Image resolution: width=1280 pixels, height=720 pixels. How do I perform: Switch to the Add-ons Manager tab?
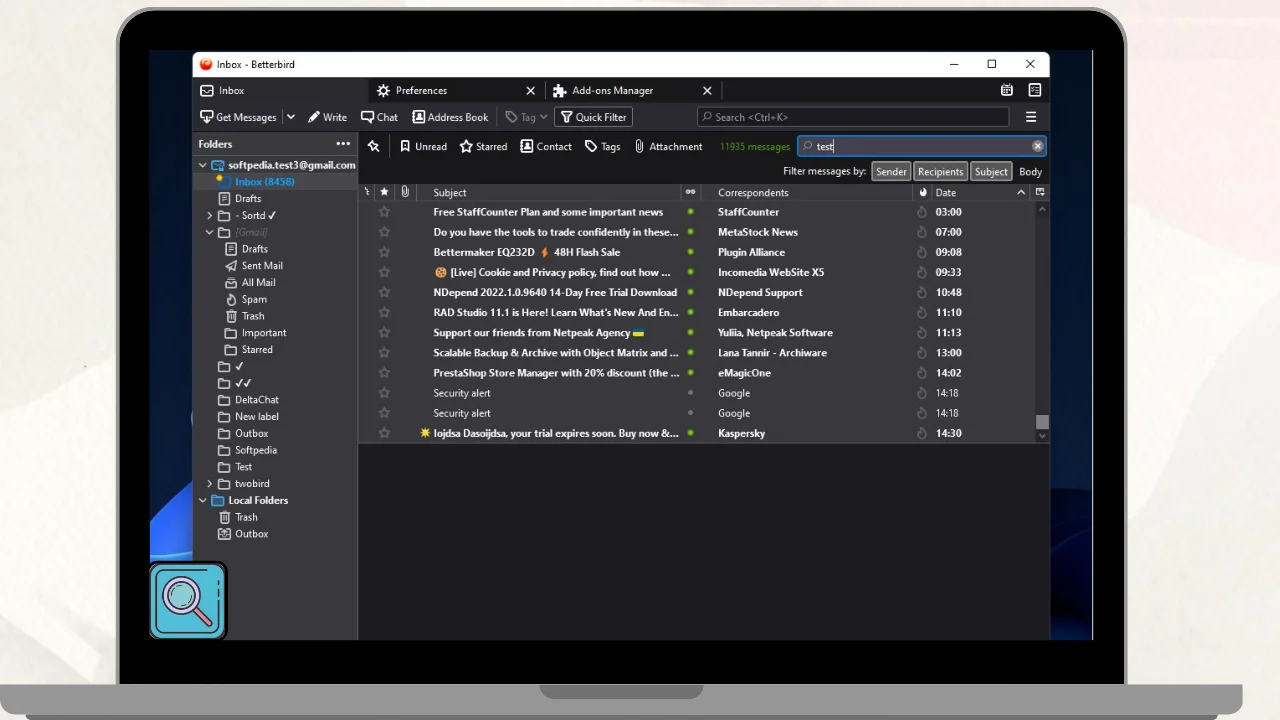[x=612, y=90]
